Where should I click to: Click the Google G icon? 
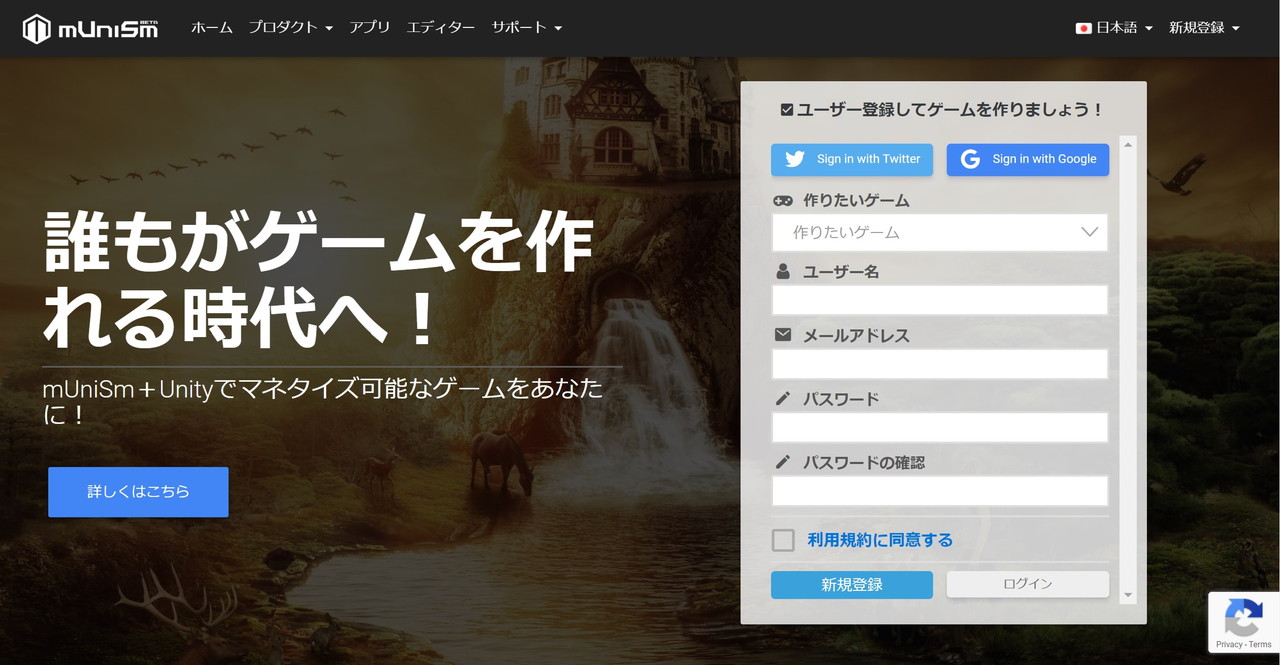[970, 159]
